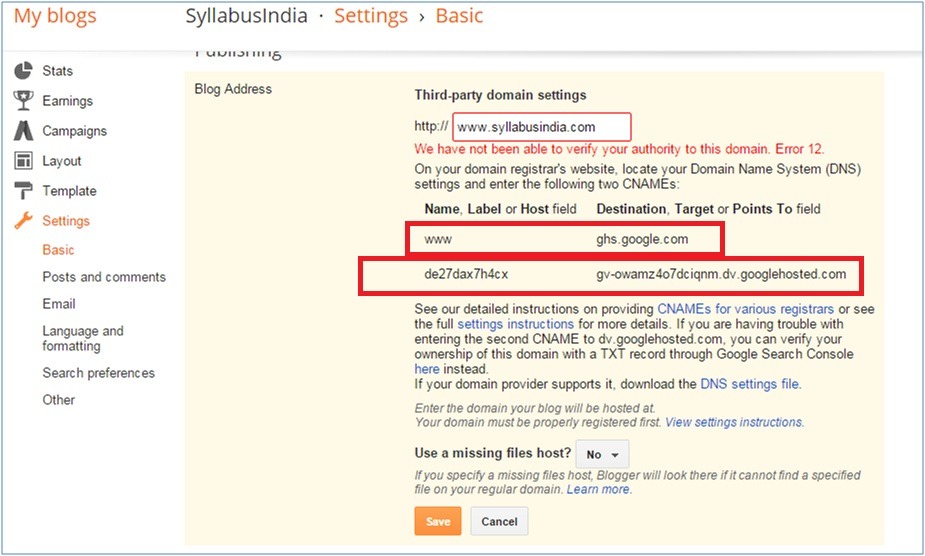Go to Campaigns section
The width and height of the screenshot is (925, 556).
click(x=74, y=131)
